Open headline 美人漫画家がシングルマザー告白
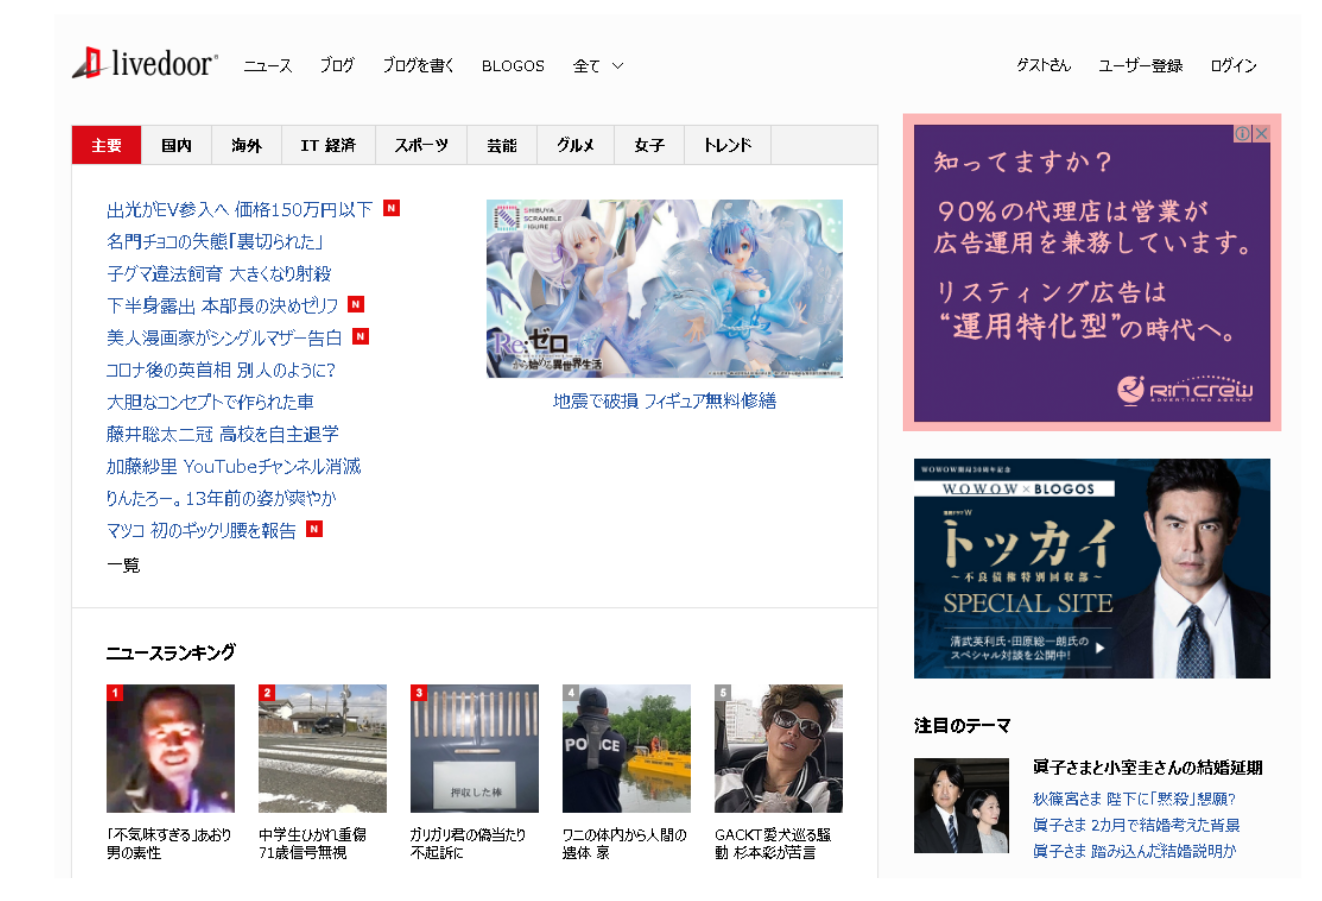 224,337
